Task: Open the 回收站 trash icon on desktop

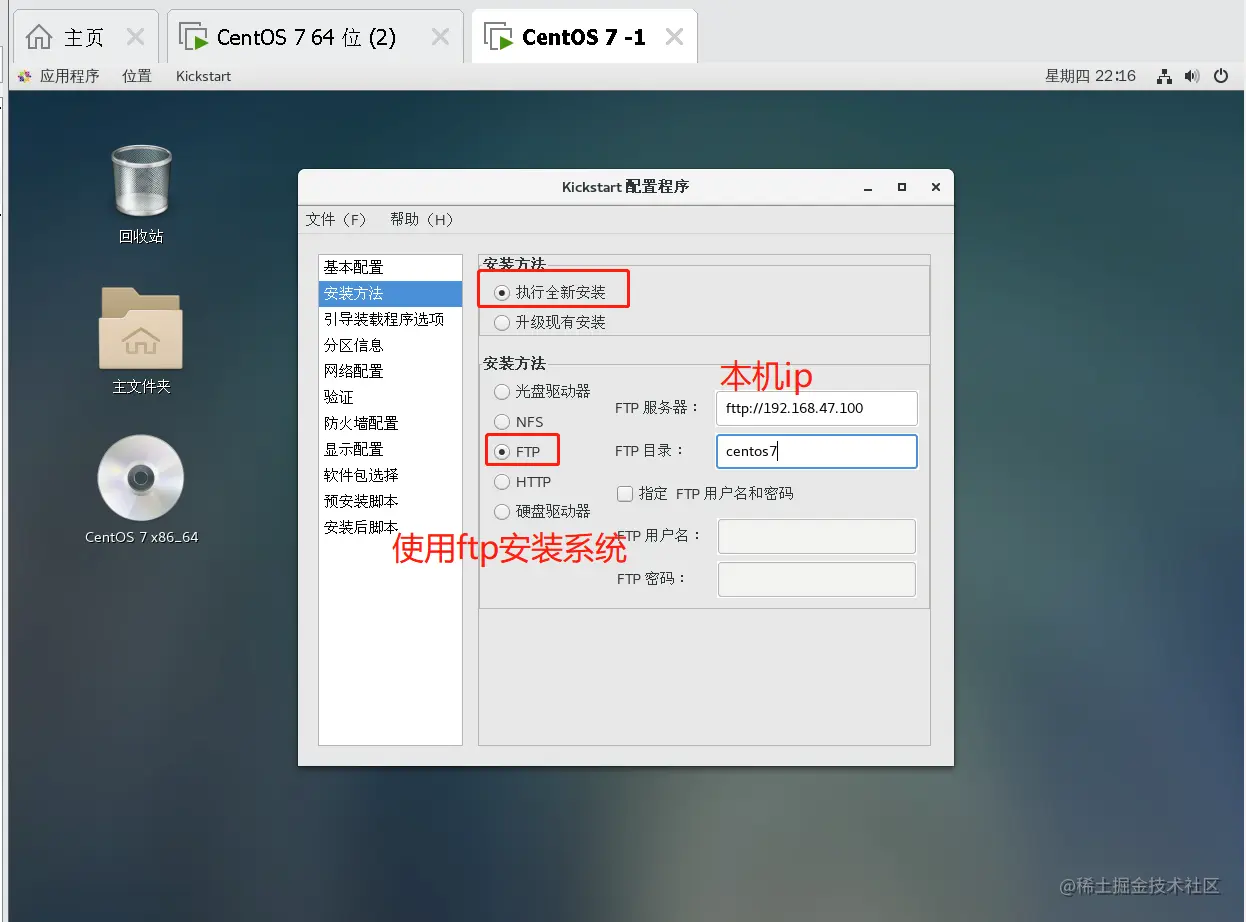Action: coord(141,181)
